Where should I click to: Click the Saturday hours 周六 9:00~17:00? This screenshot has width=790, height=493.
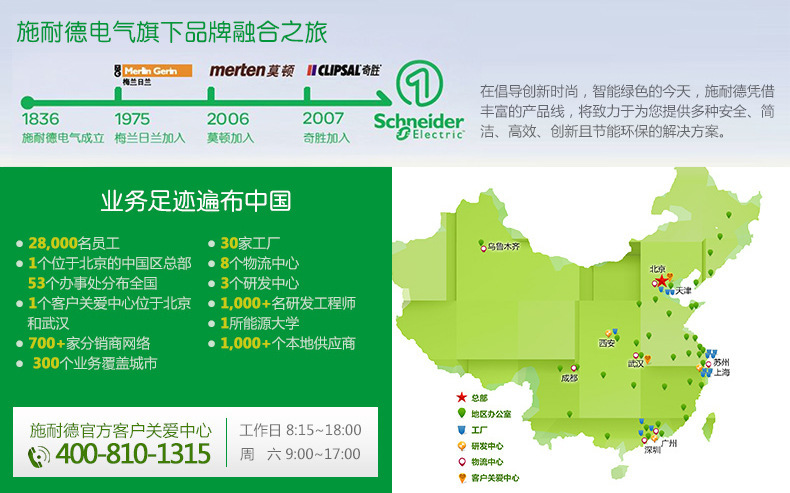pos(300,454)
